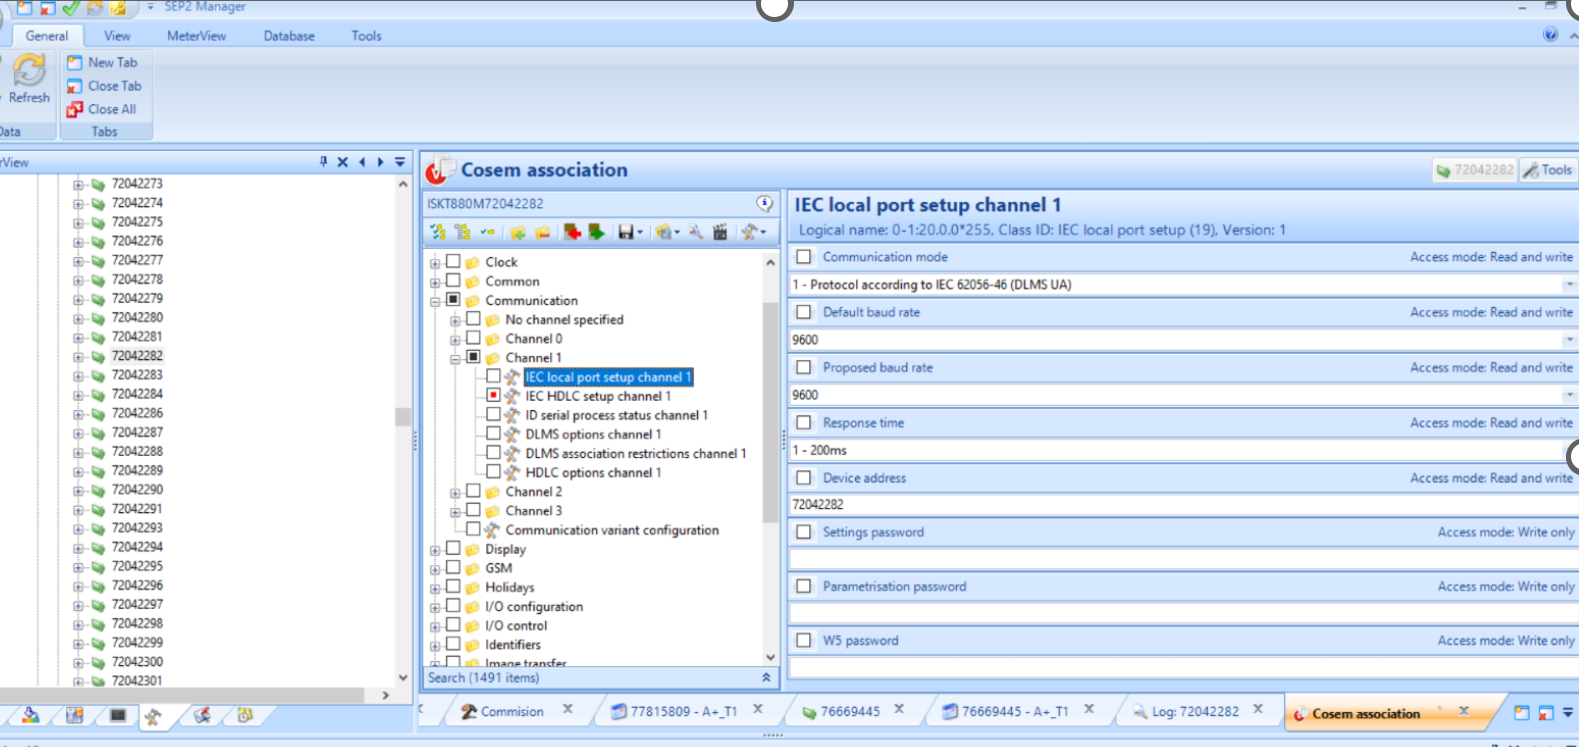The width and height of the screenshot is (1579, 747).
Task: Collapse the Communication tree node
Action: (x=435, y=301)
